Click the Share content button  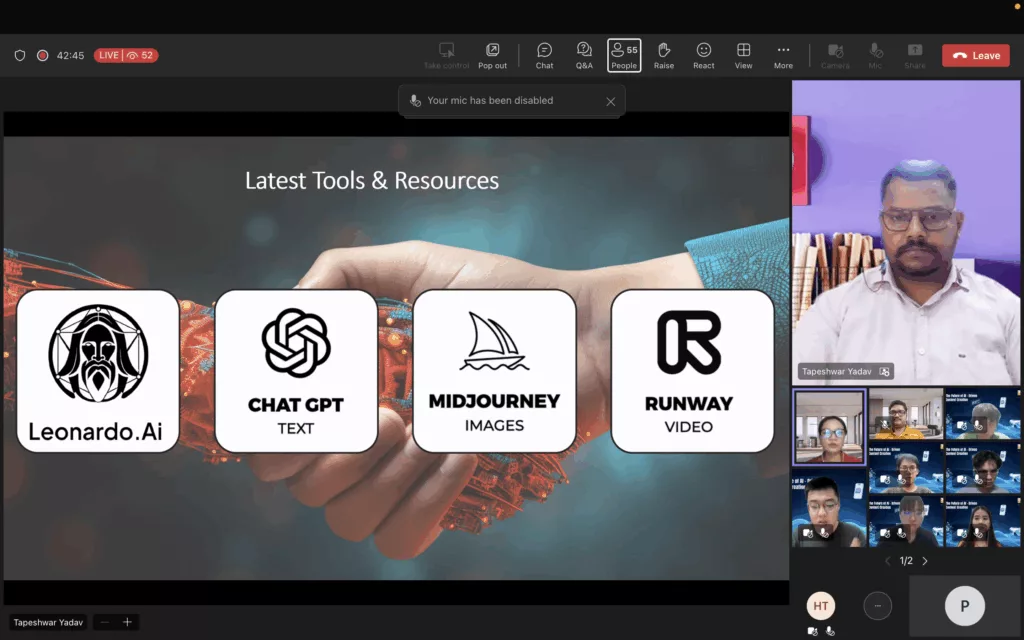click(914, 56)
